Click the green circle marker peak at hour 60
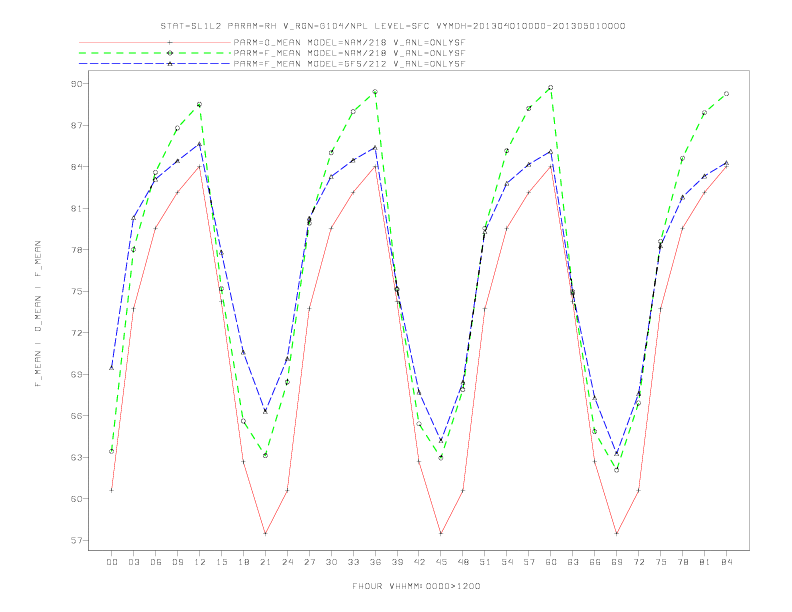 pos(551,88)
